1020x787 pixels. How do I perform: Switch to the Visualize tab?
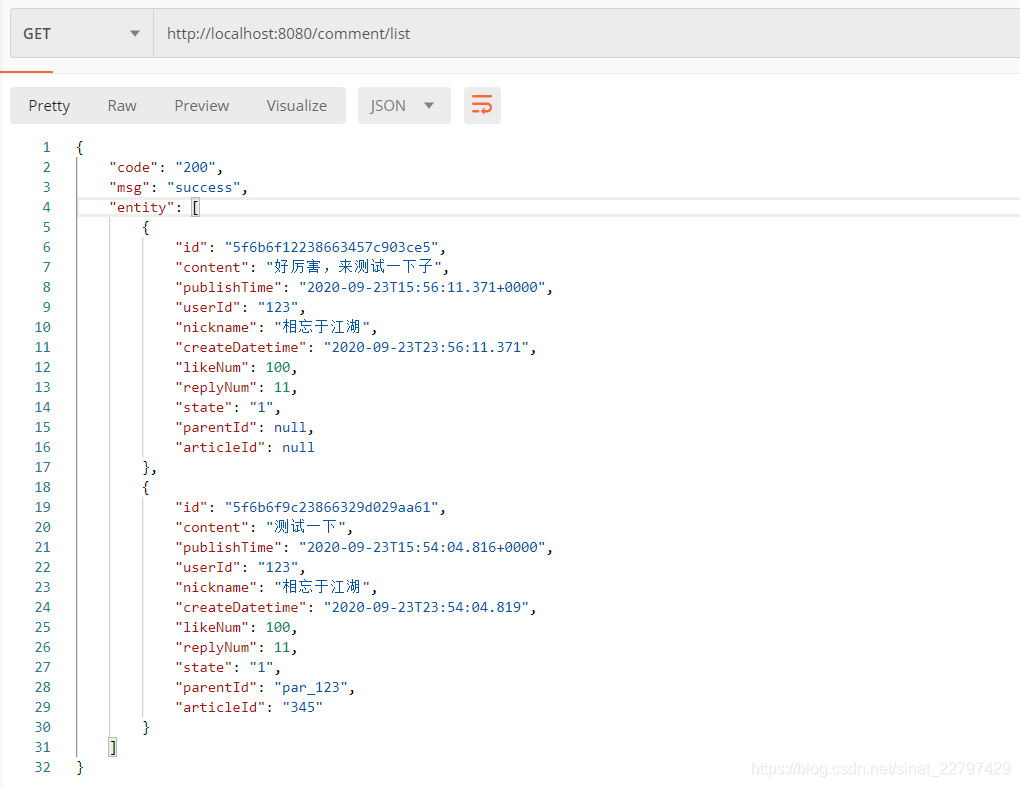coord(296,105)
